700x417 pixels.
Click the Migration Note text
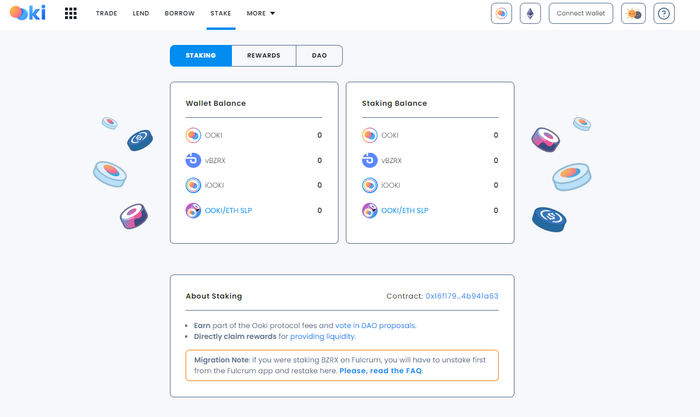(340, 365)
